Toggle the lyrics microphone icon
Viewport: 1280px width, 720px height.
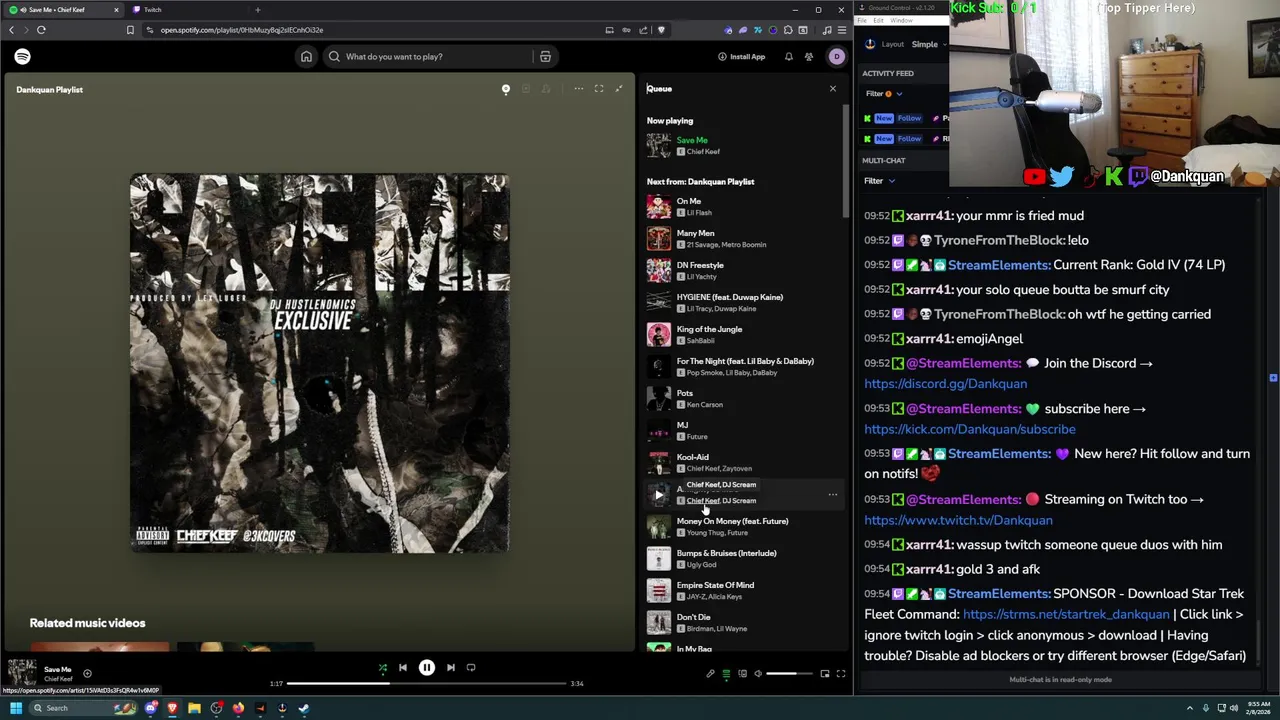pyautogui.click(x=710, y=674)
